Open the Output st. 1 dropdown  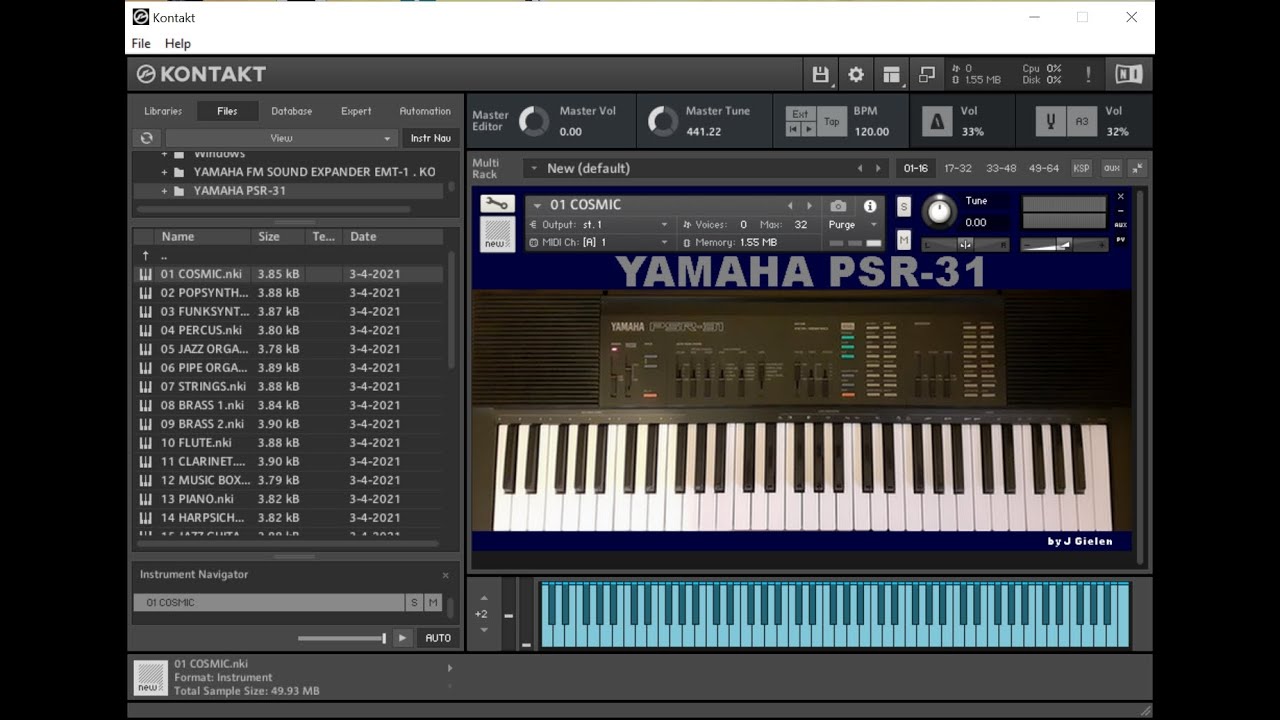click(599, 225)
